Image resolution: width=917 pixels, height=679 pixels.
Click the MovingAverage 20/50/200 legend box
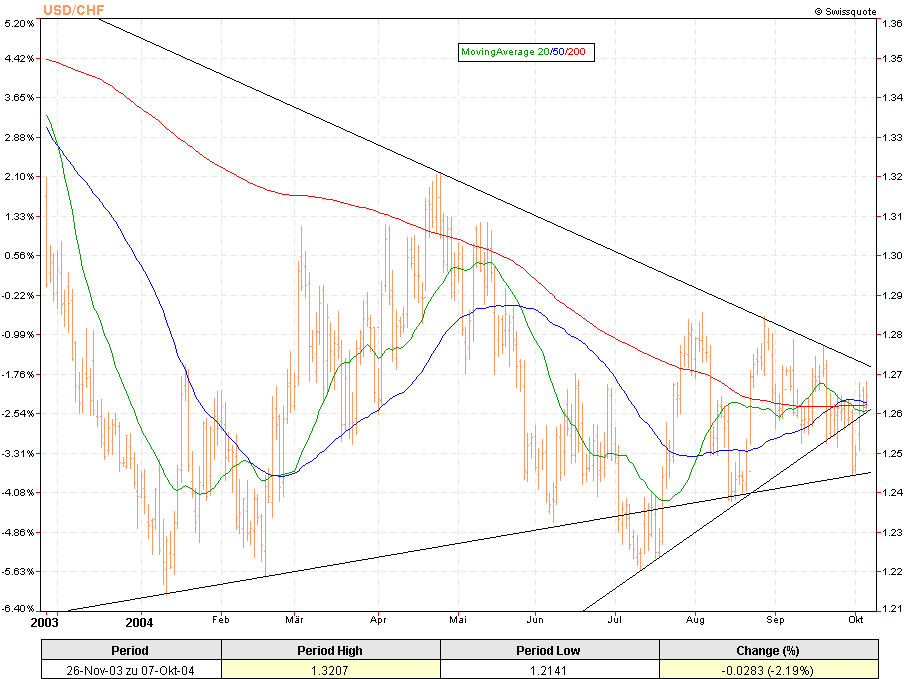click(x=526, y=52)
